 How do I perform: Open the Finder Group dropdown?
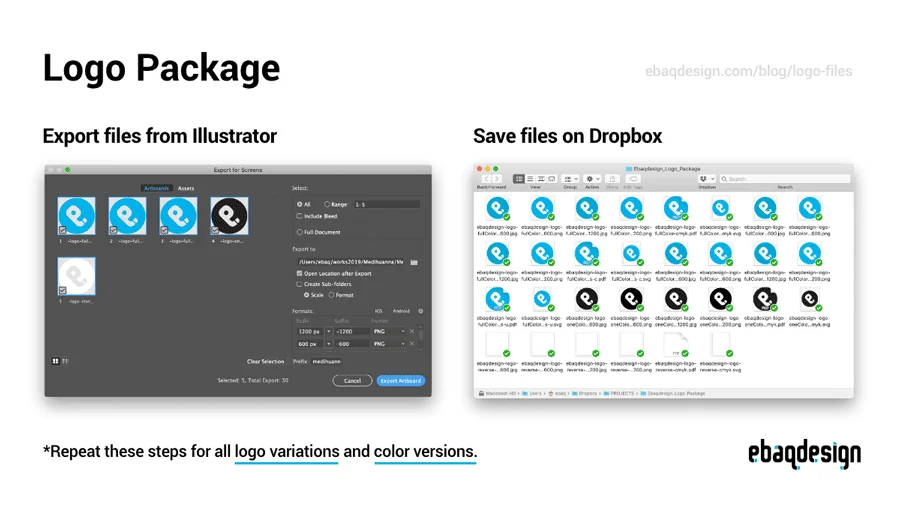point(570,179)
